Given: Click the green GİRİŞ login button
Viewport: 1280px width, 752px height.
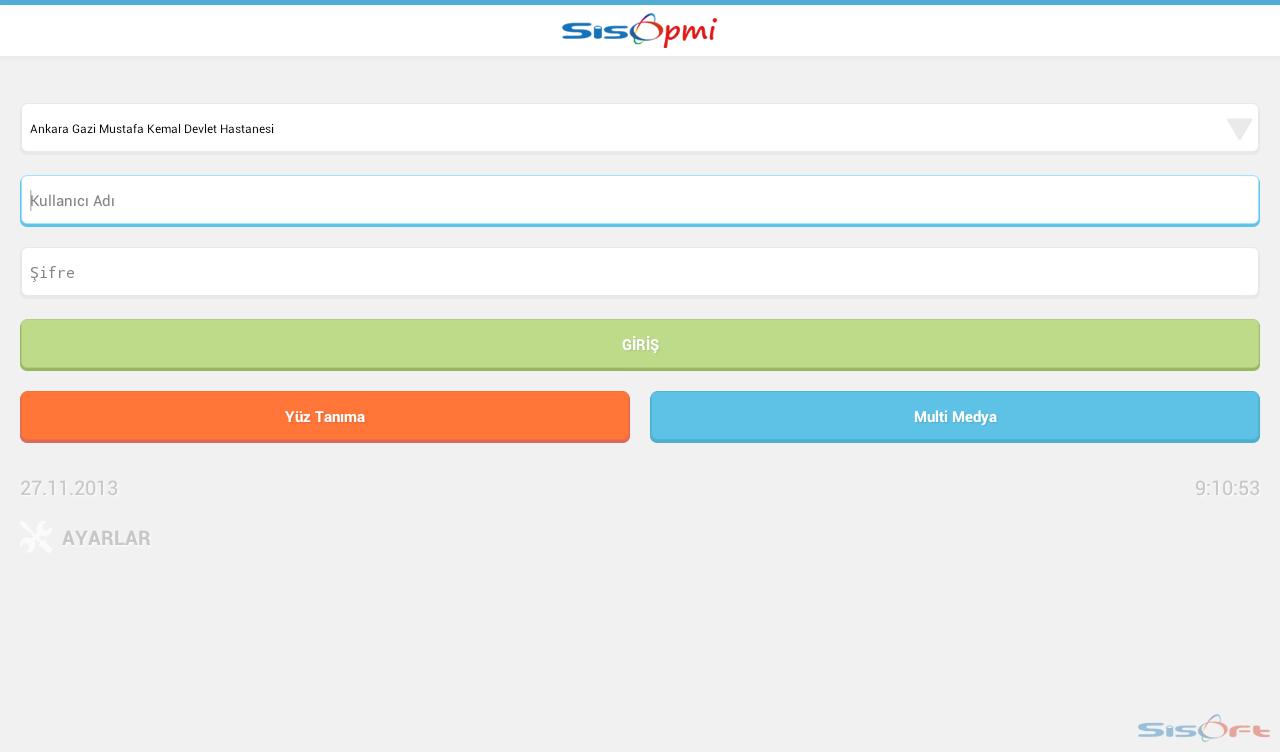Looking at the screenshot, I should [640, 345].
